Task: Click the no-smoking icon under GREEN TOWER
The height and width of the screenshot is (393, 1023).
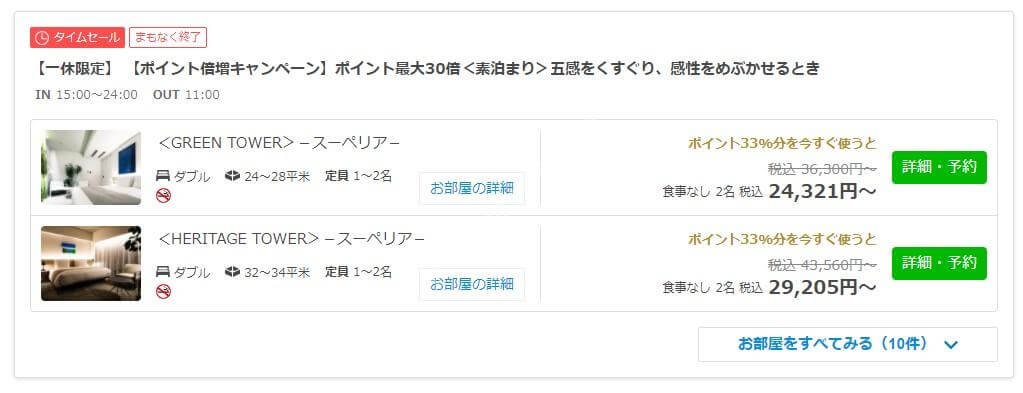Action: (x=164, y=195)
